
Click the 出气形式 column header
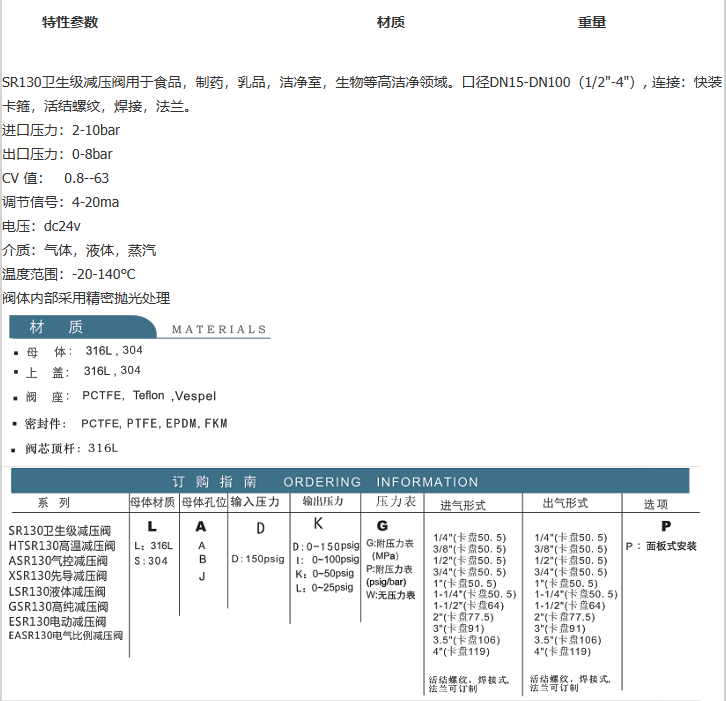[565, 503]
